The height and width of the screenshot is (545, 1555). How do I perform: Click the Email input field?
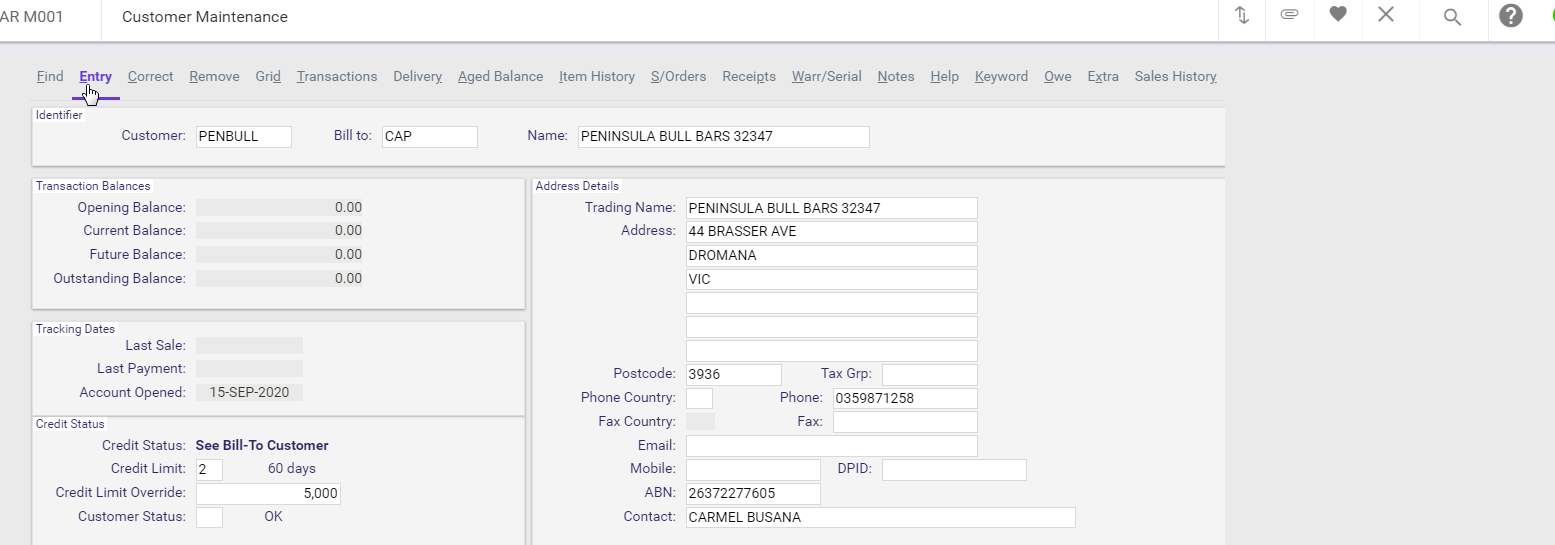832,446
